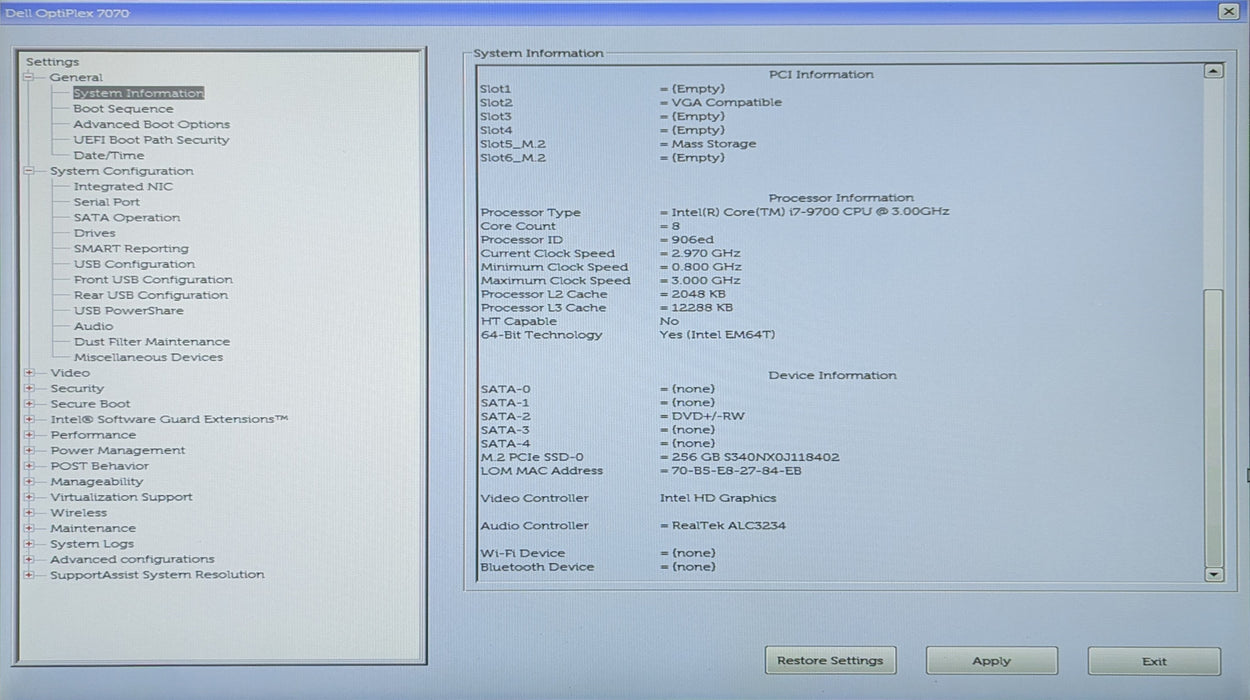Open Date/Time settings
Screen dimensions: 1250x700
(108, 155)
